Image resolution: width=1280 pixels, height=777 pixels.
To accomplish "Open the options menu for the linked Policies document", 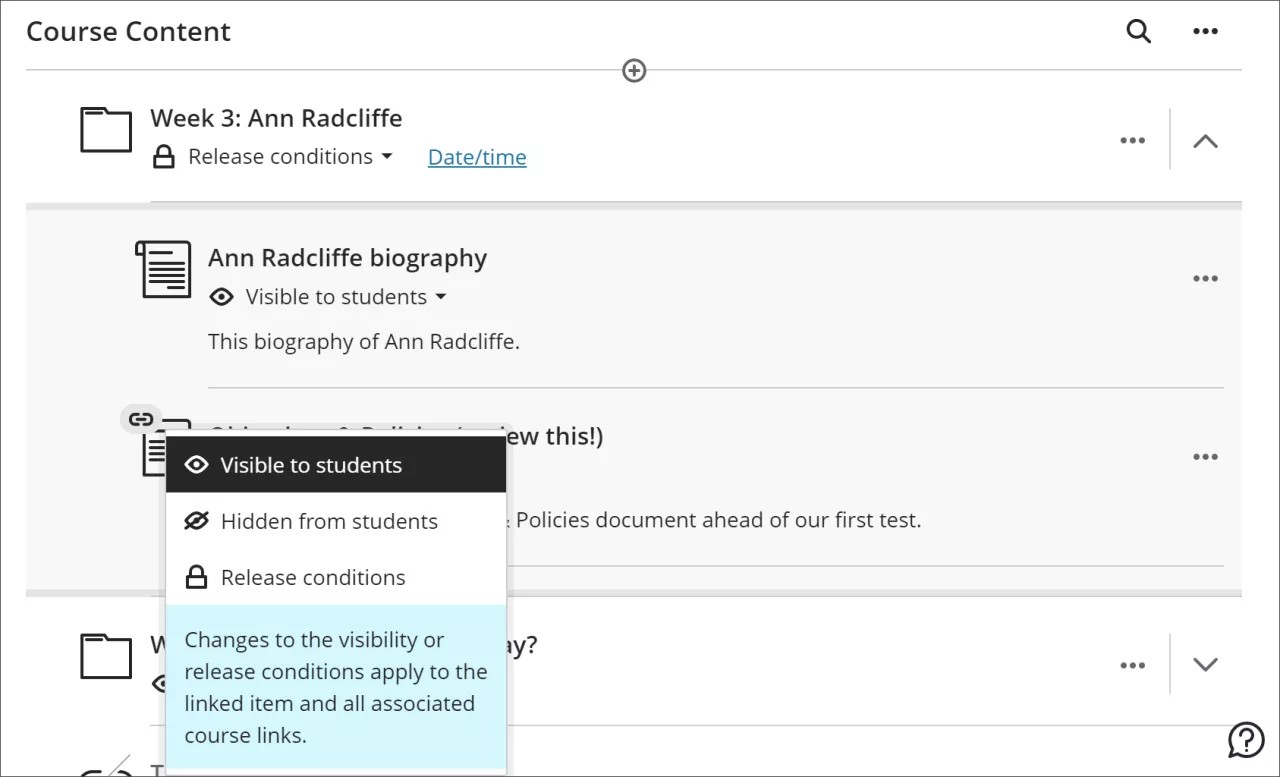I will tap(1205, 456).
